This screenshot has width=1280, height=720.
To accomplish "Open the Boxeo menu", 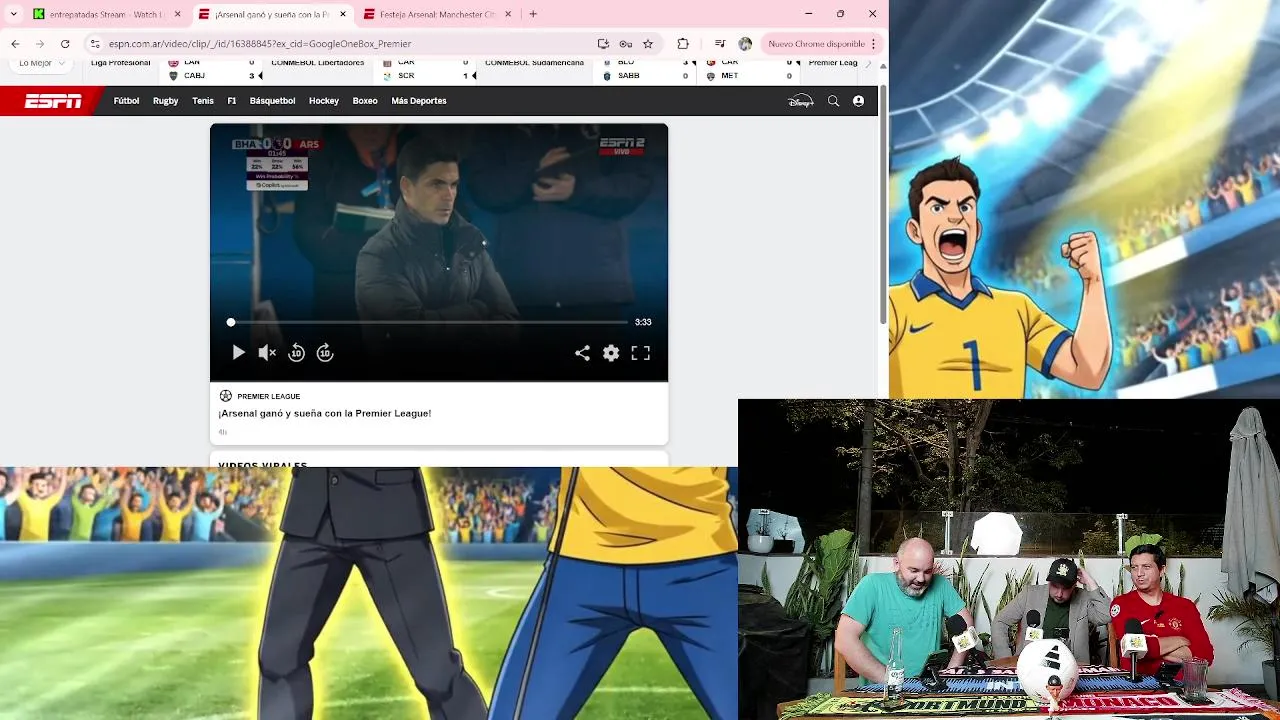I will click(x=365, y=101).
